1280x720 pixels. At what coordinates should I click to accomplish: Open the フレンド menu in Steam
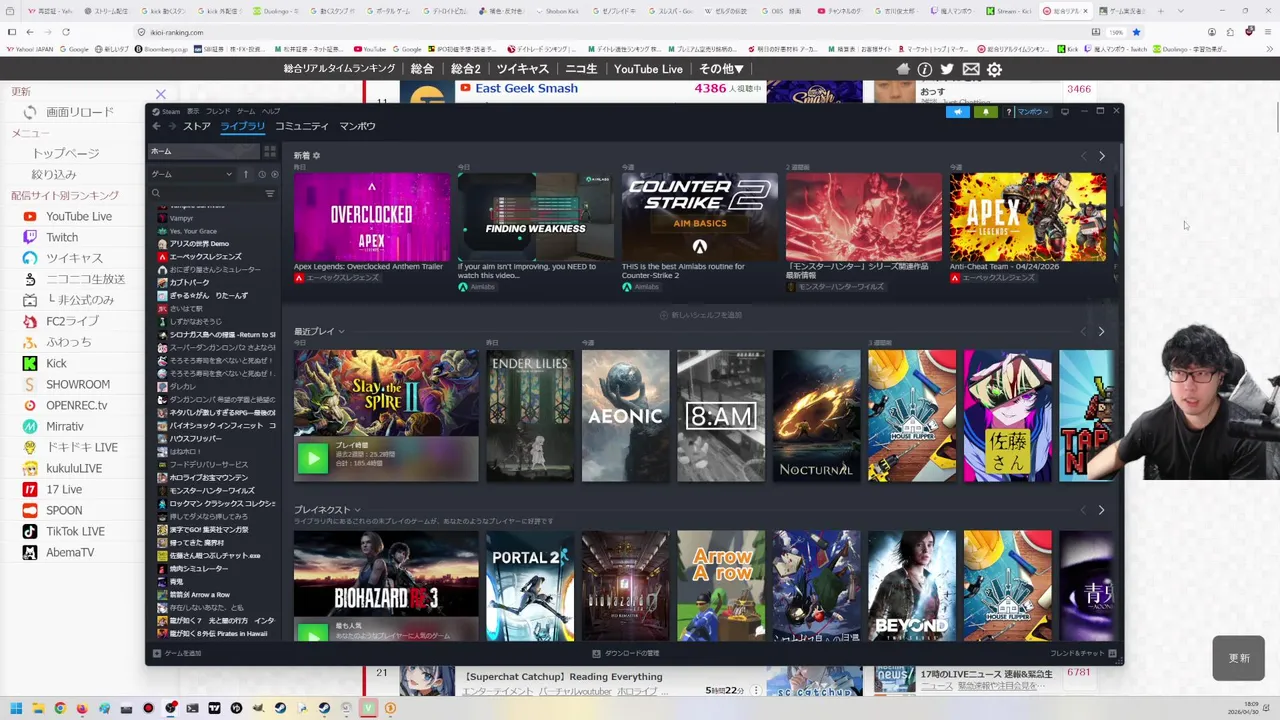point(217,111)
